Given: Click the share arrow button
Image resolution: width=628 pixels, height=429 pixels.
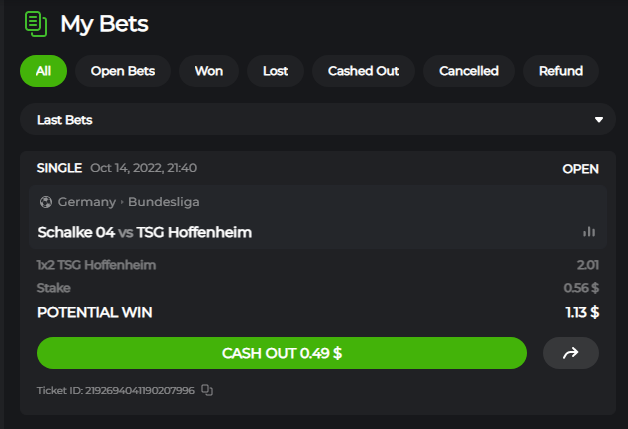Looking at the screenshot, I should pos(571,353).
